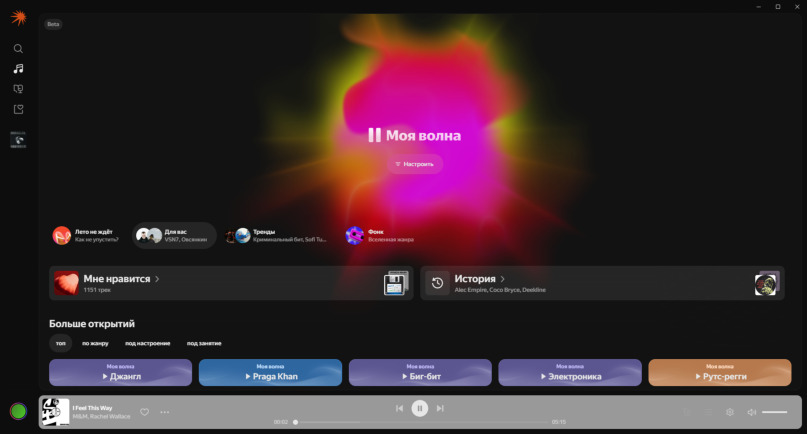Open artist M&M, Rachel Wallace link
807x434 pixels.
pos(101,416)
